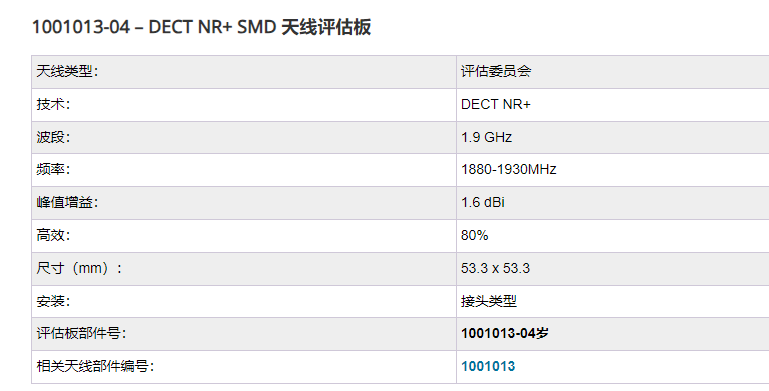Click the DECT NR+ technology value

pos(496,104)
